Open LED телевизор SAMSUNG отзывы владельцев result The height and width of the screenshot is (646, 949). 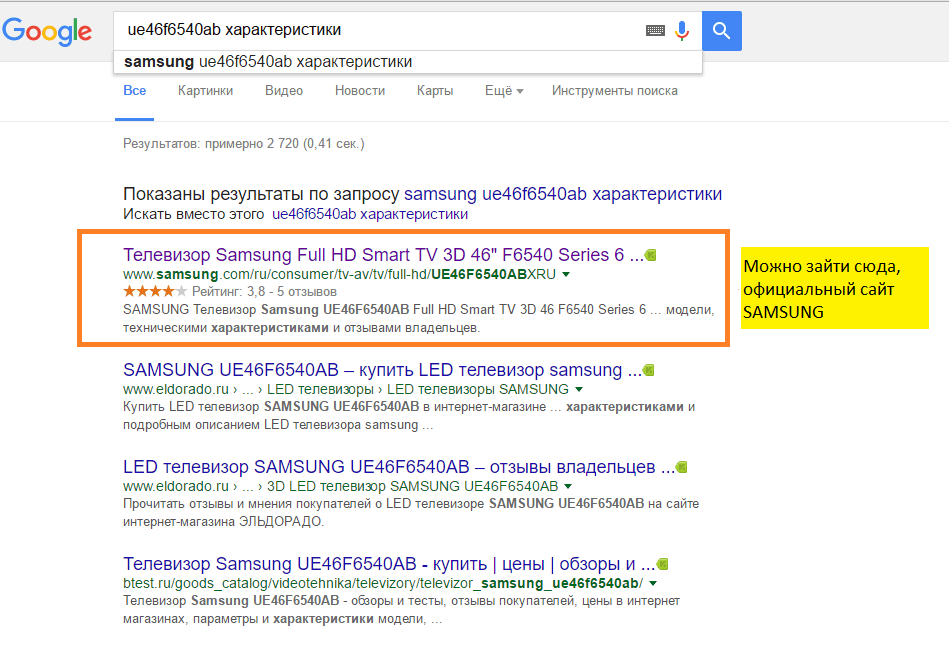[399, 467]
